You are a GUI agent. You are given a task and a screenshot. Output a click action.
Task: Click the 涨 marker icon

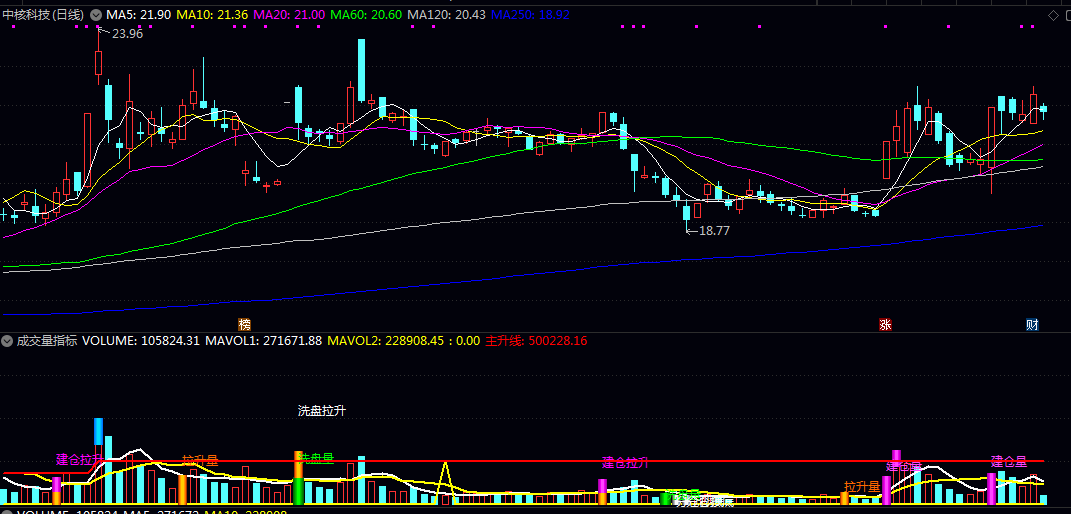(x=885, y=324)
